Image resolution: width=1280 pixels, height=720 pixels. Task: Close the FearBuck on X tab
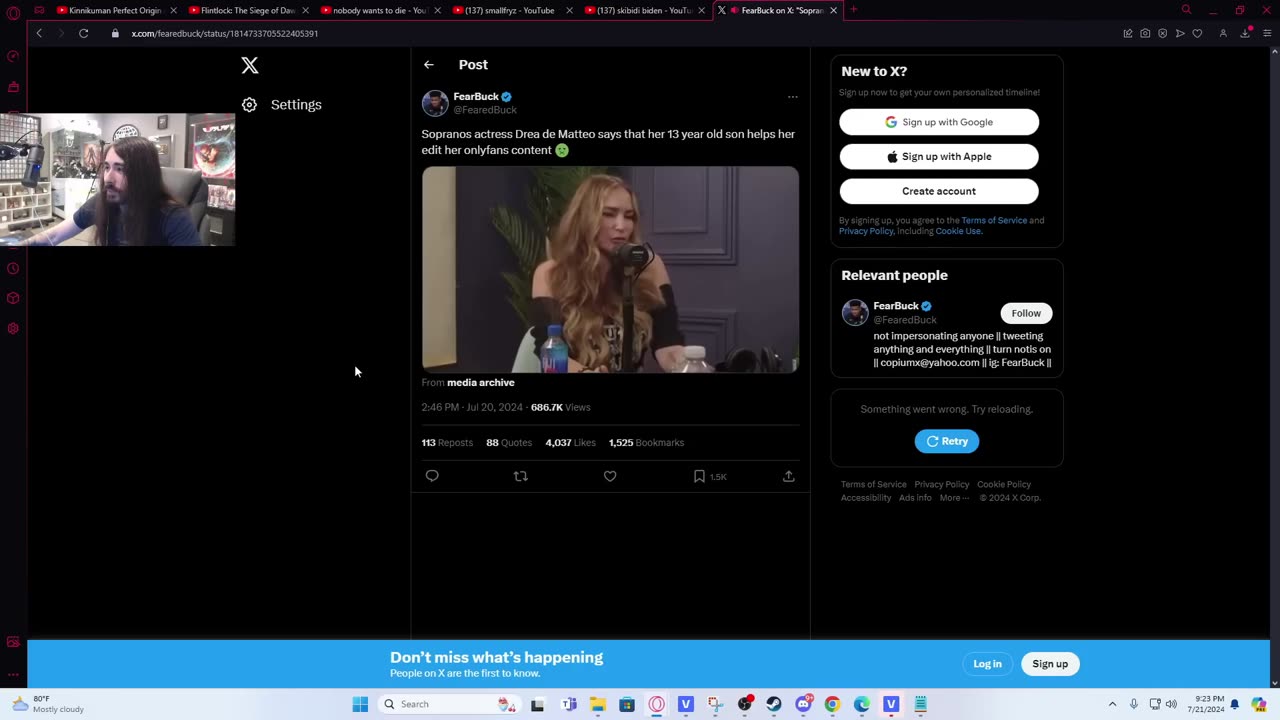(833, 10)
